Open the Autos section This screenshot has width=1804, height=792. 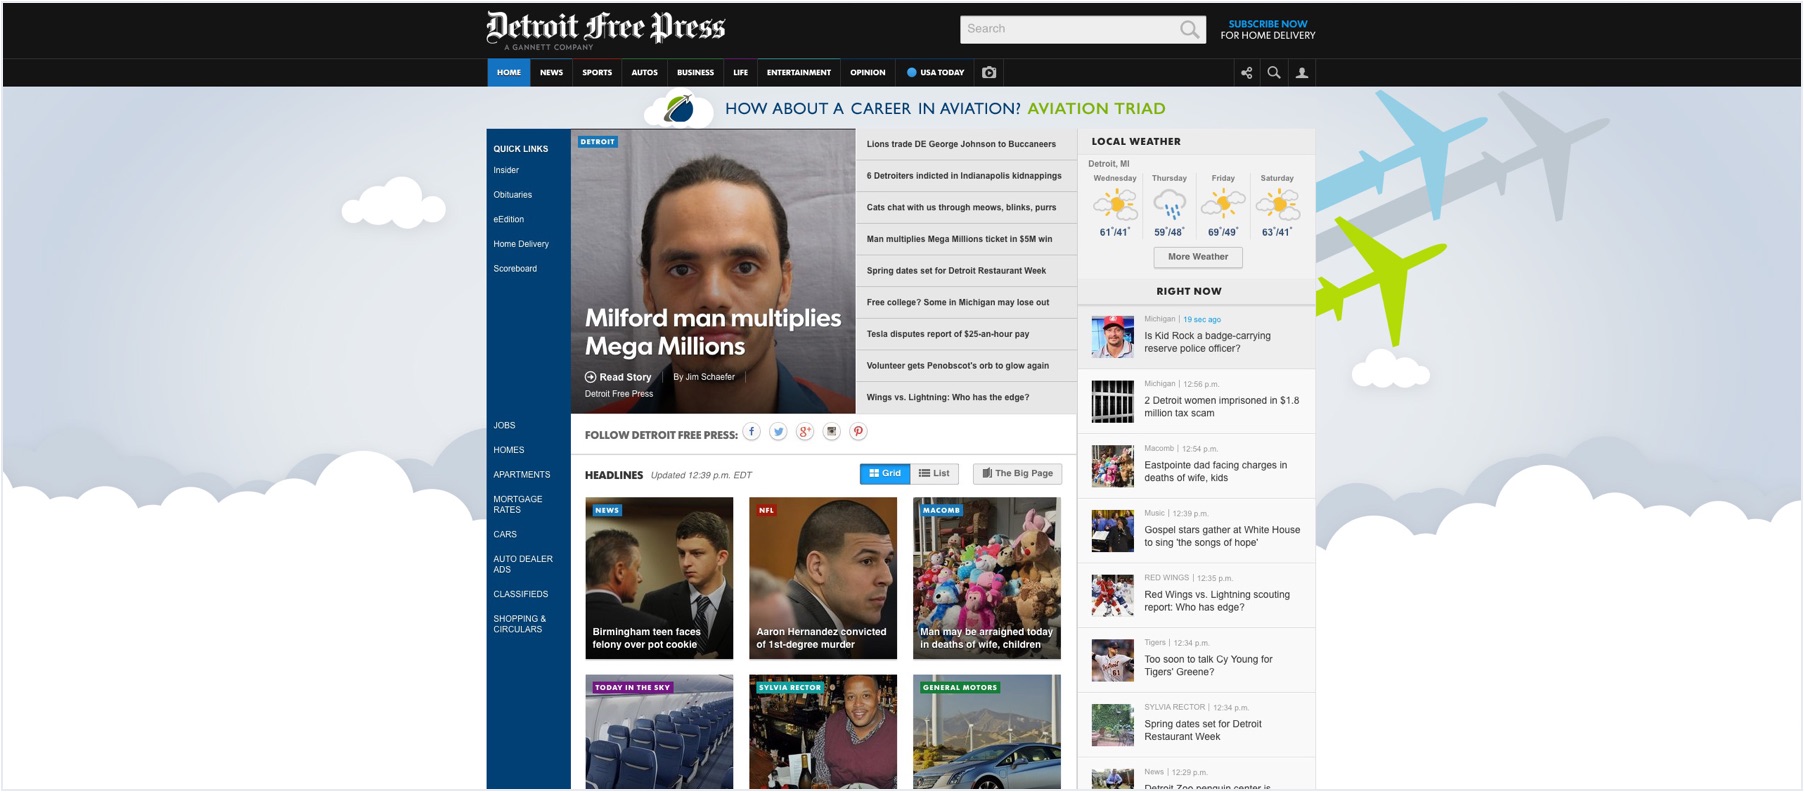[x=644, y=72]
